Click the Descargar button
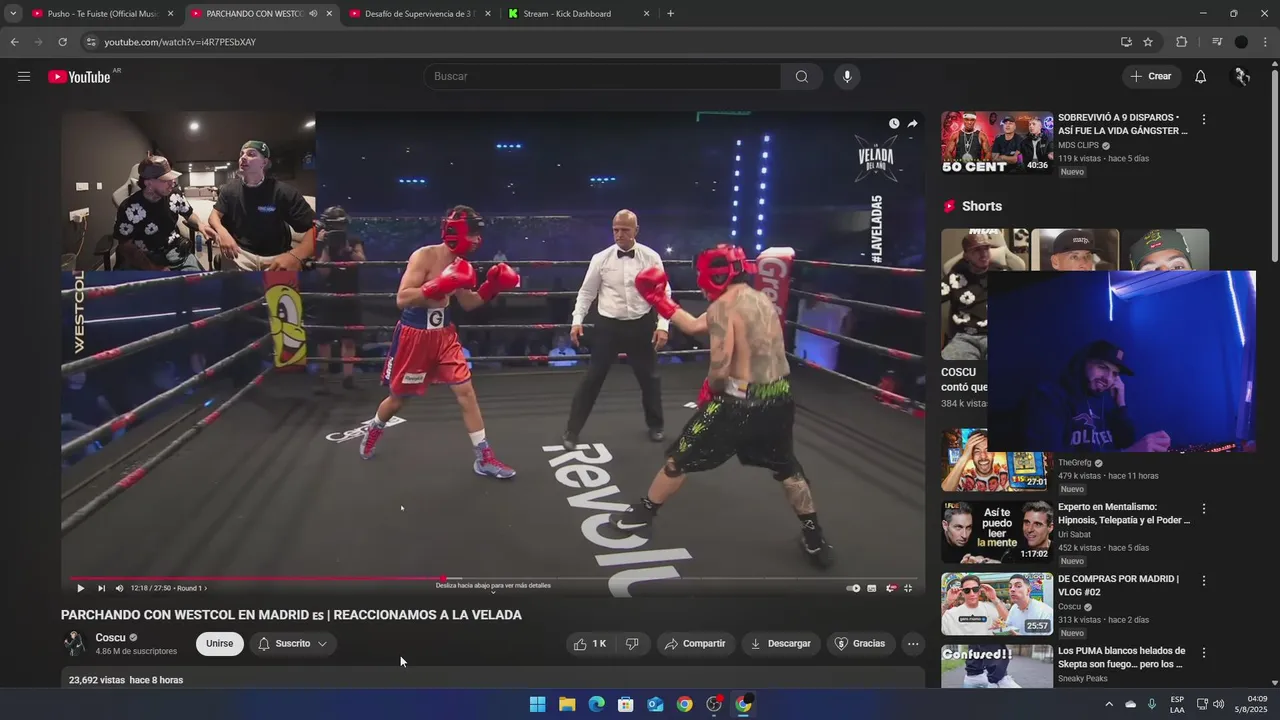The width and height of the screenshot is (1280, 720). [781, 644]
